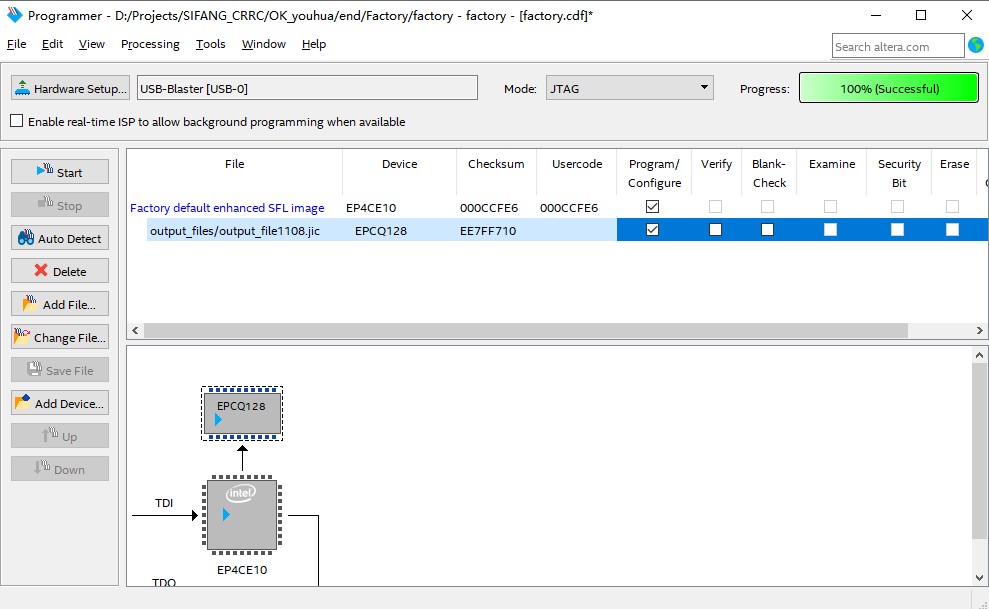Viewport: 989px width, 609px height.
Task: Click Add File button
Action: pyautogui.click(x=60, y=304)
